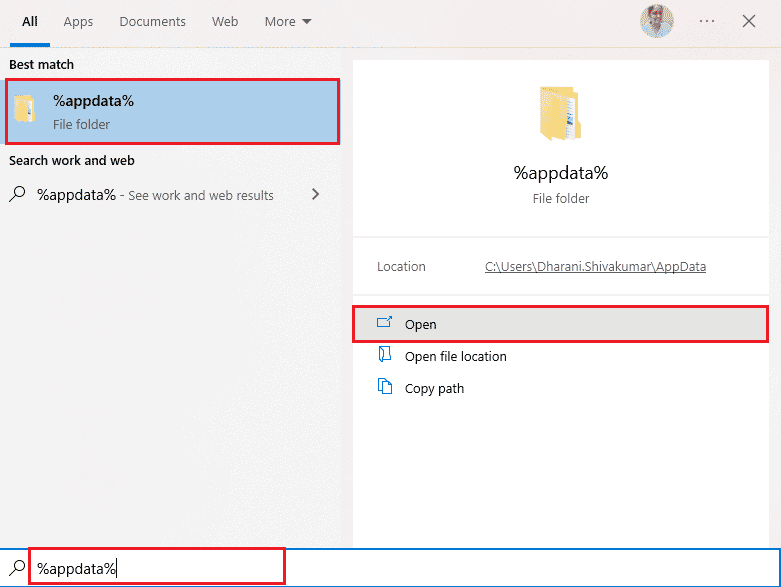The height and width of the screenshot is (587, 781).
Task: Select the All tab
Action: click(x=30, y=21)
